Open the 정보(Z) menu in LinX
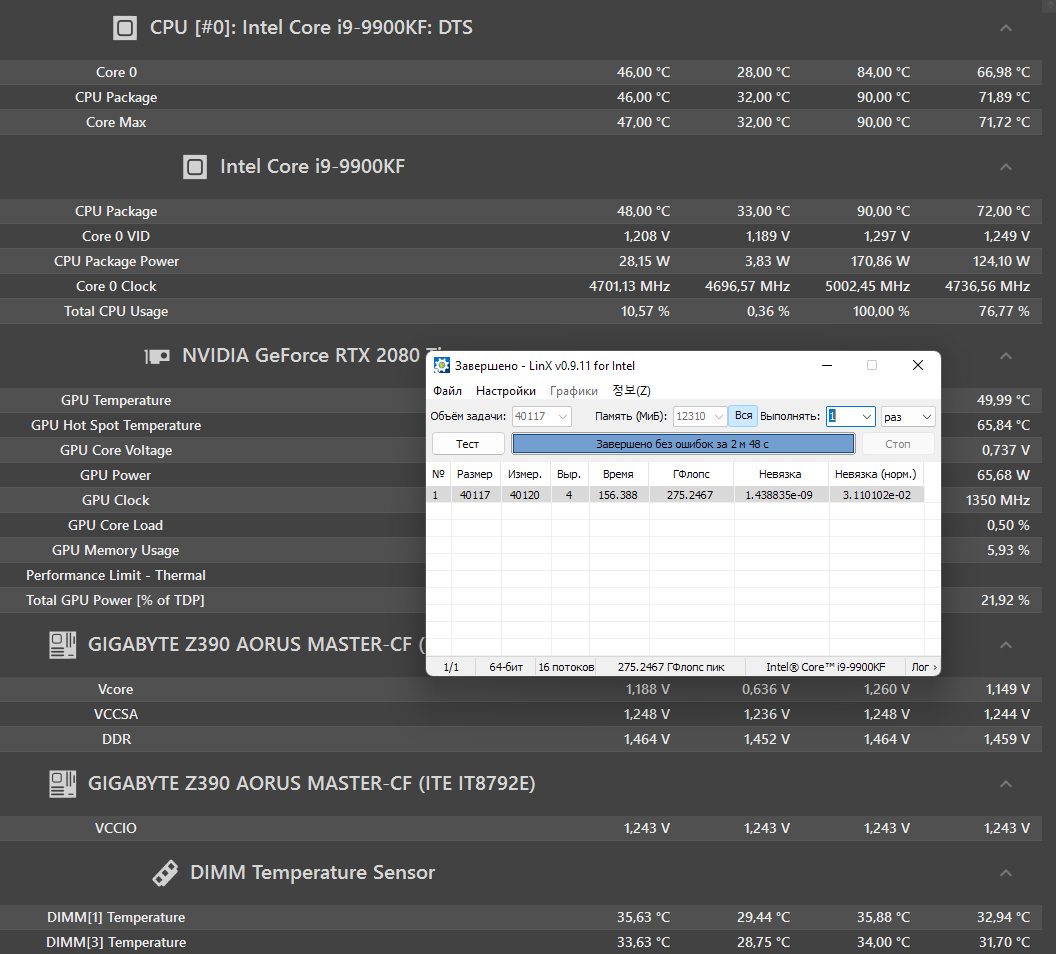Viewport: 1056px width, 954px height. pos(631,391)
